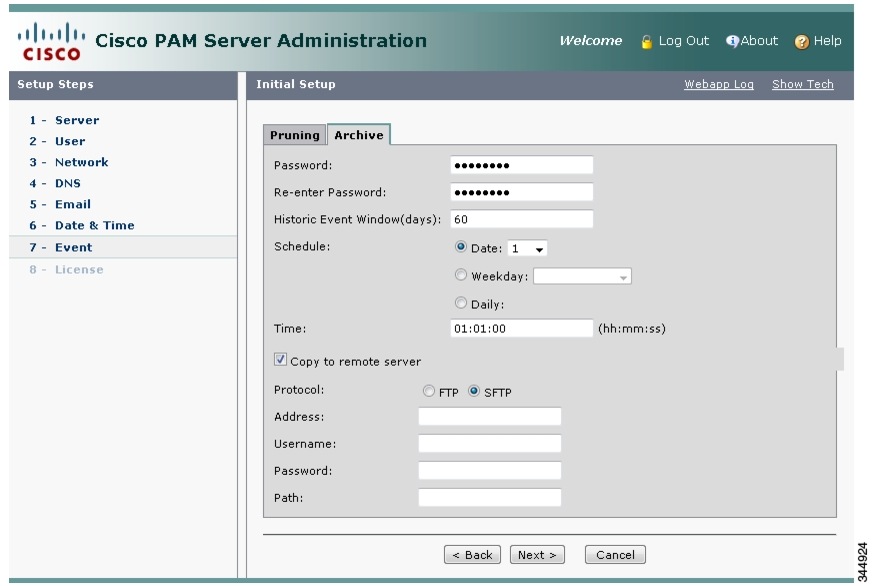Click the (hh:mm:ss) format hint

coord(632,329)
